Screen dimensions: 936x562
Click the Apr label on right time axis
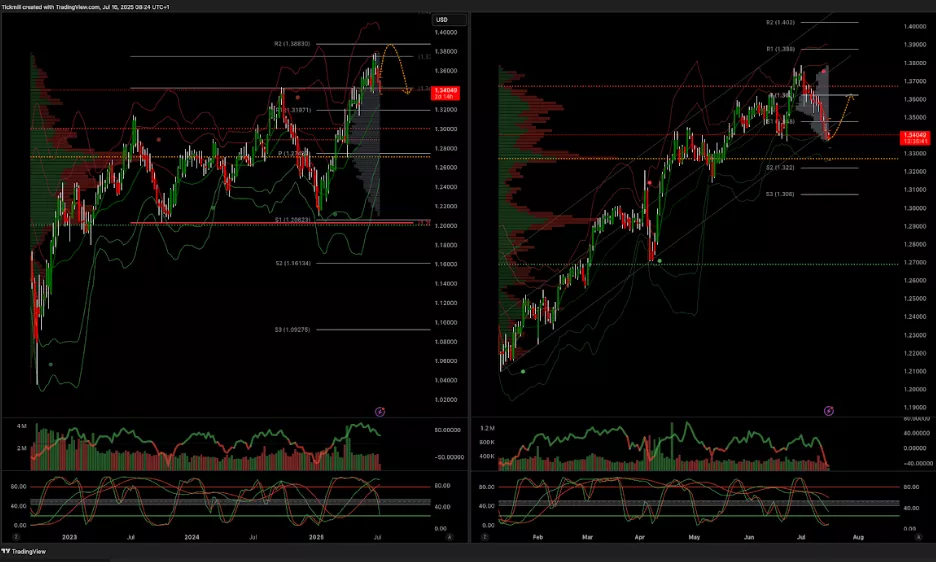pos(640,537)
